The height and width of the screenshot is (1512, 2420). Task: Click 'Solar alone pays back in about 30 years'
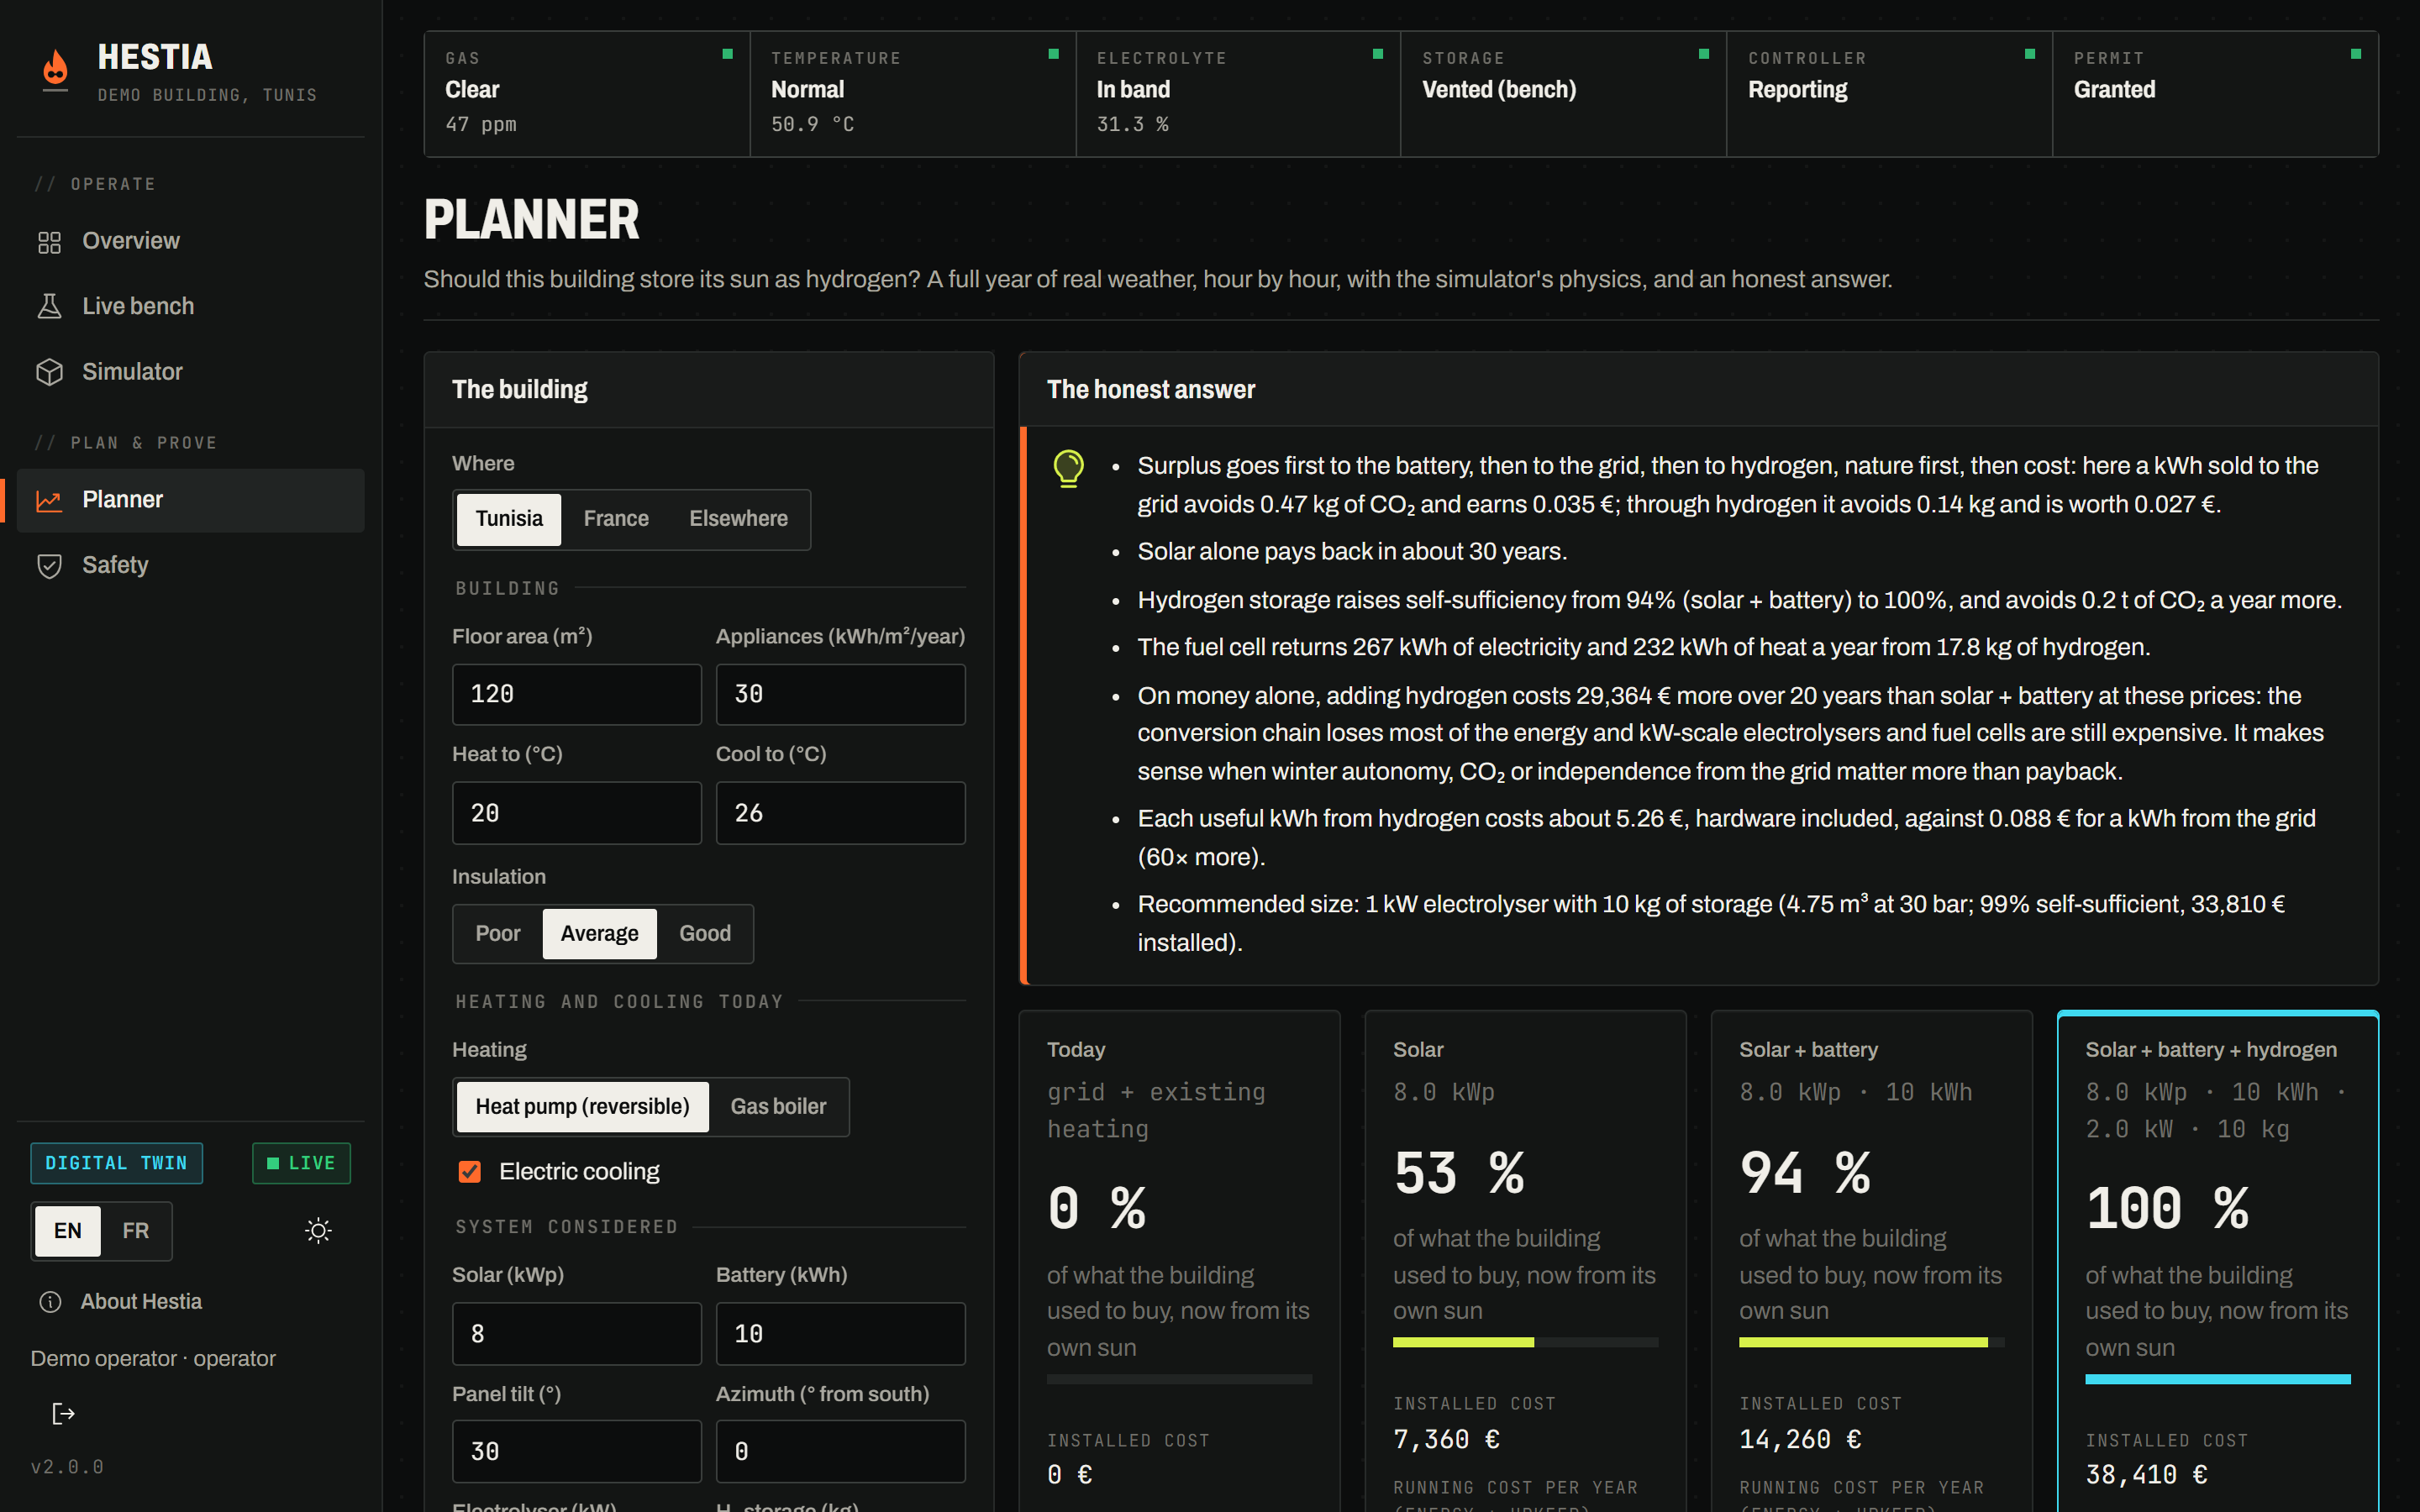pos(1351,552)
